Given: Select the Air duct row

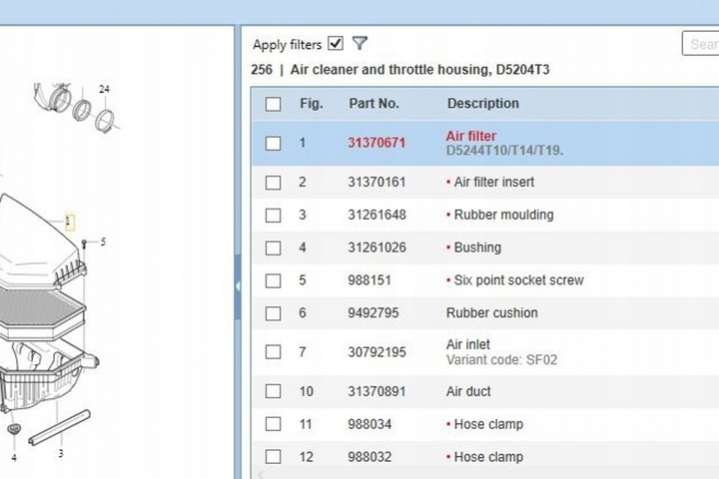Looking at the screenshot, I should [468, 392].
